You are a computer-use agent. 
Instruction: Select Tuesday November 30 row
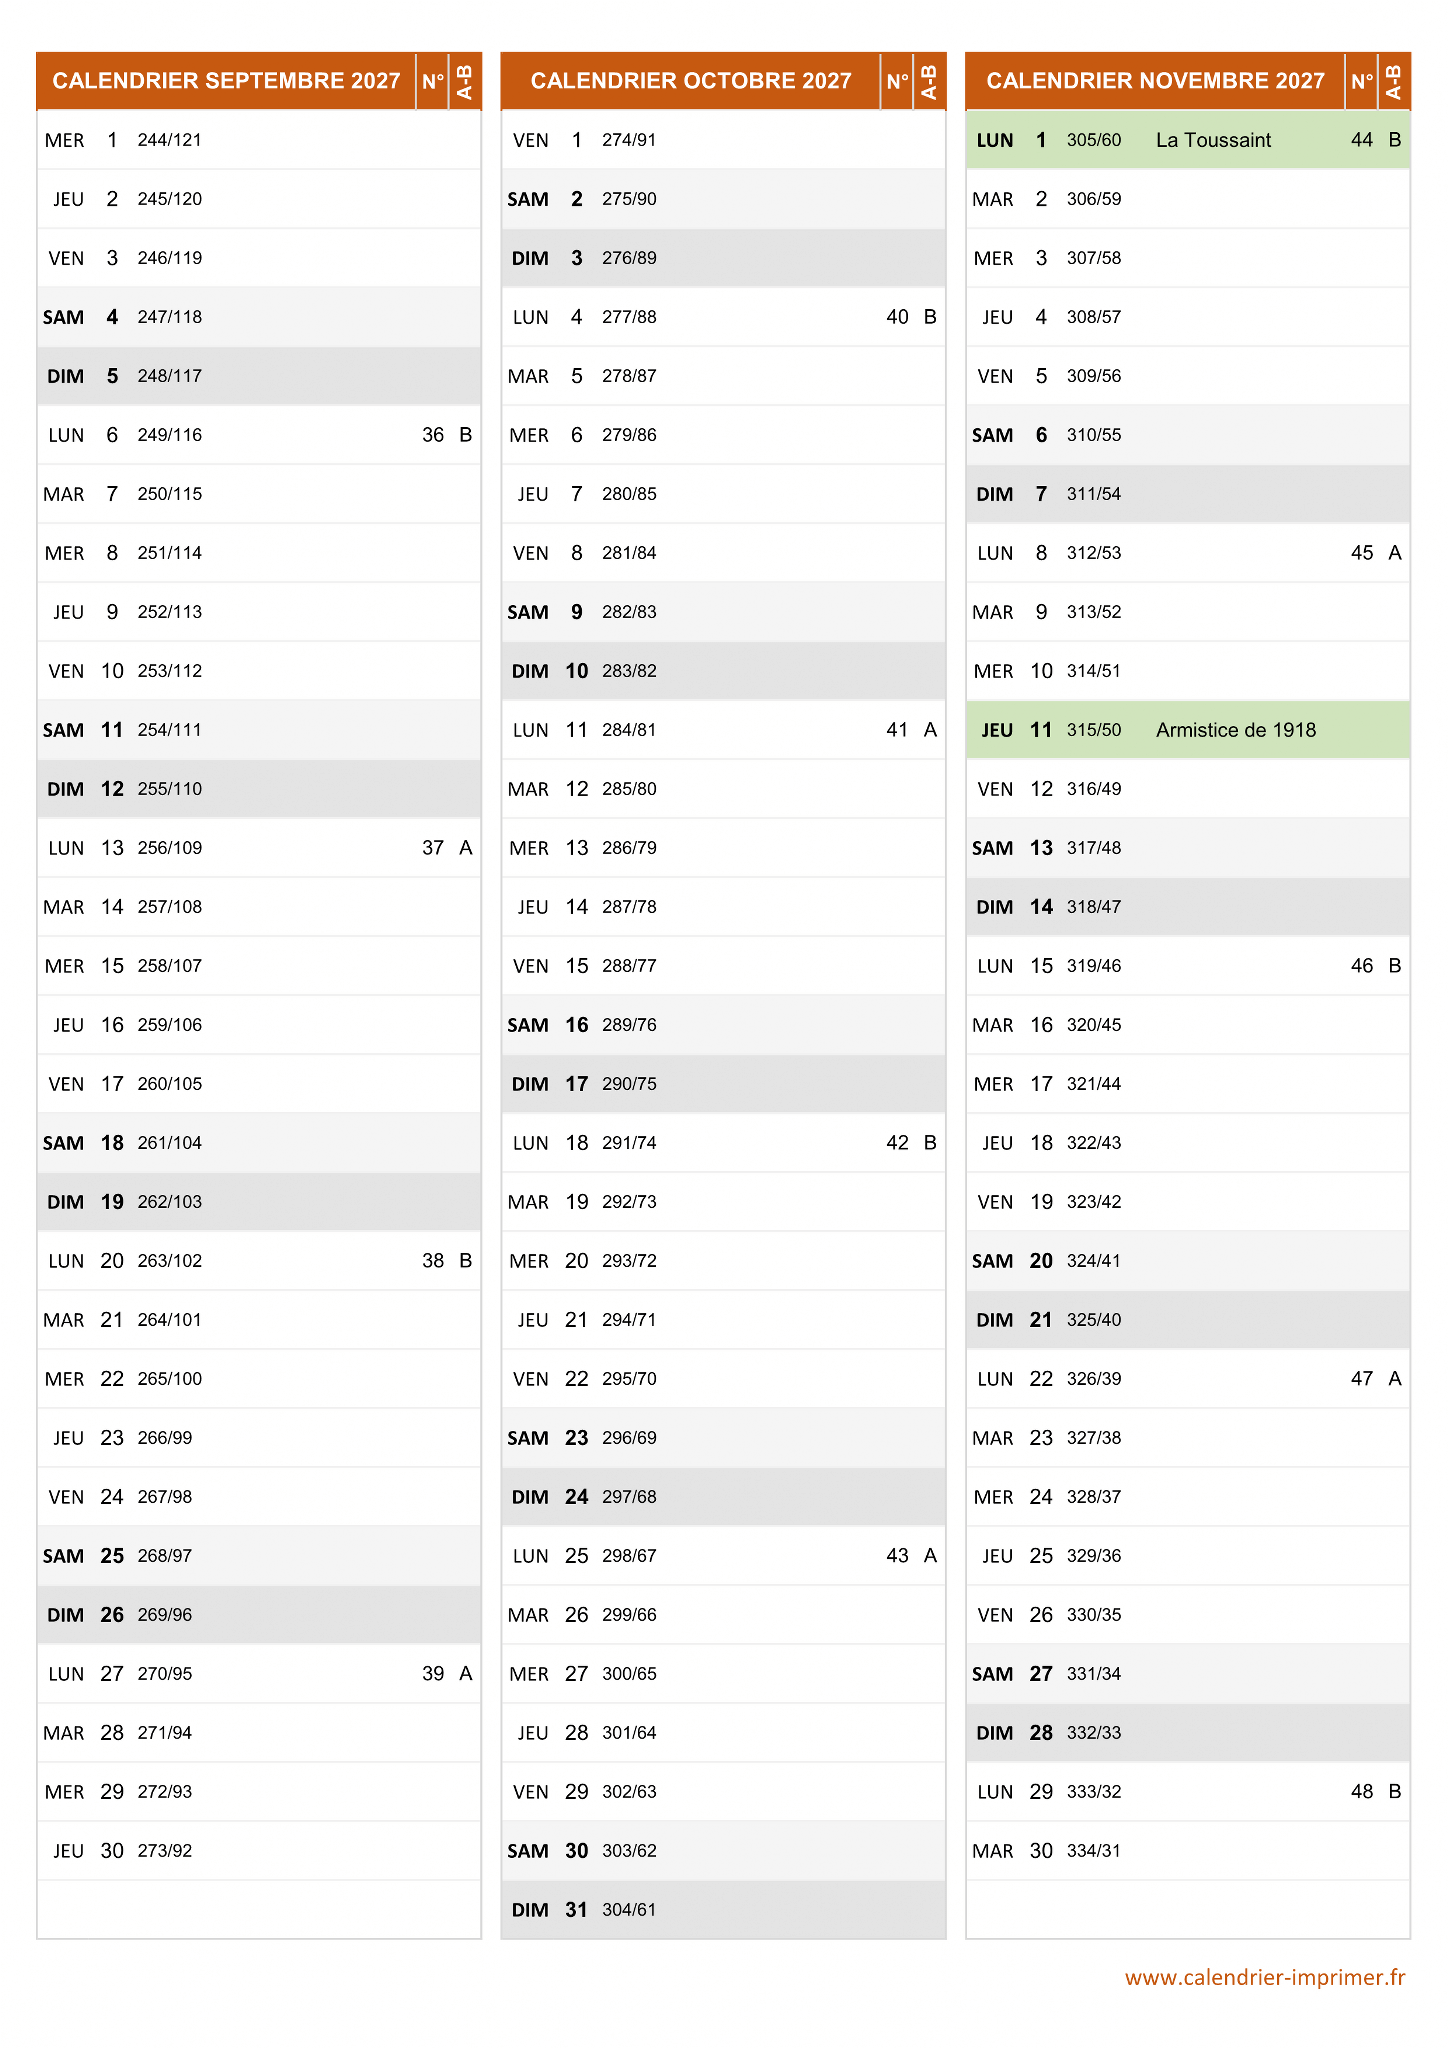[1187, 1850]
